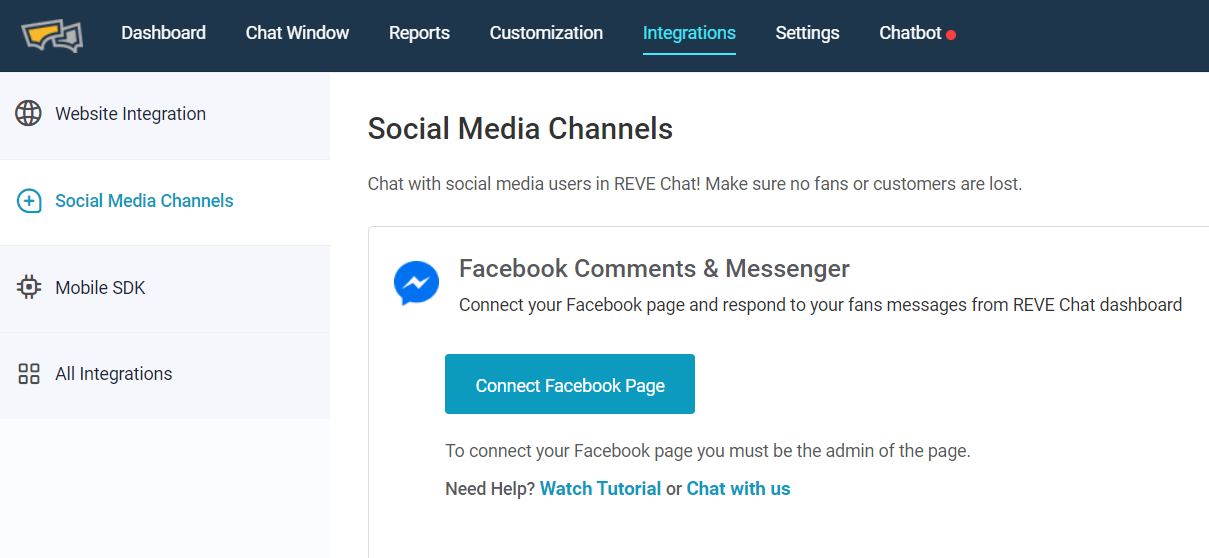Click the Social Media Channels page heading

(x=520, y=129)
